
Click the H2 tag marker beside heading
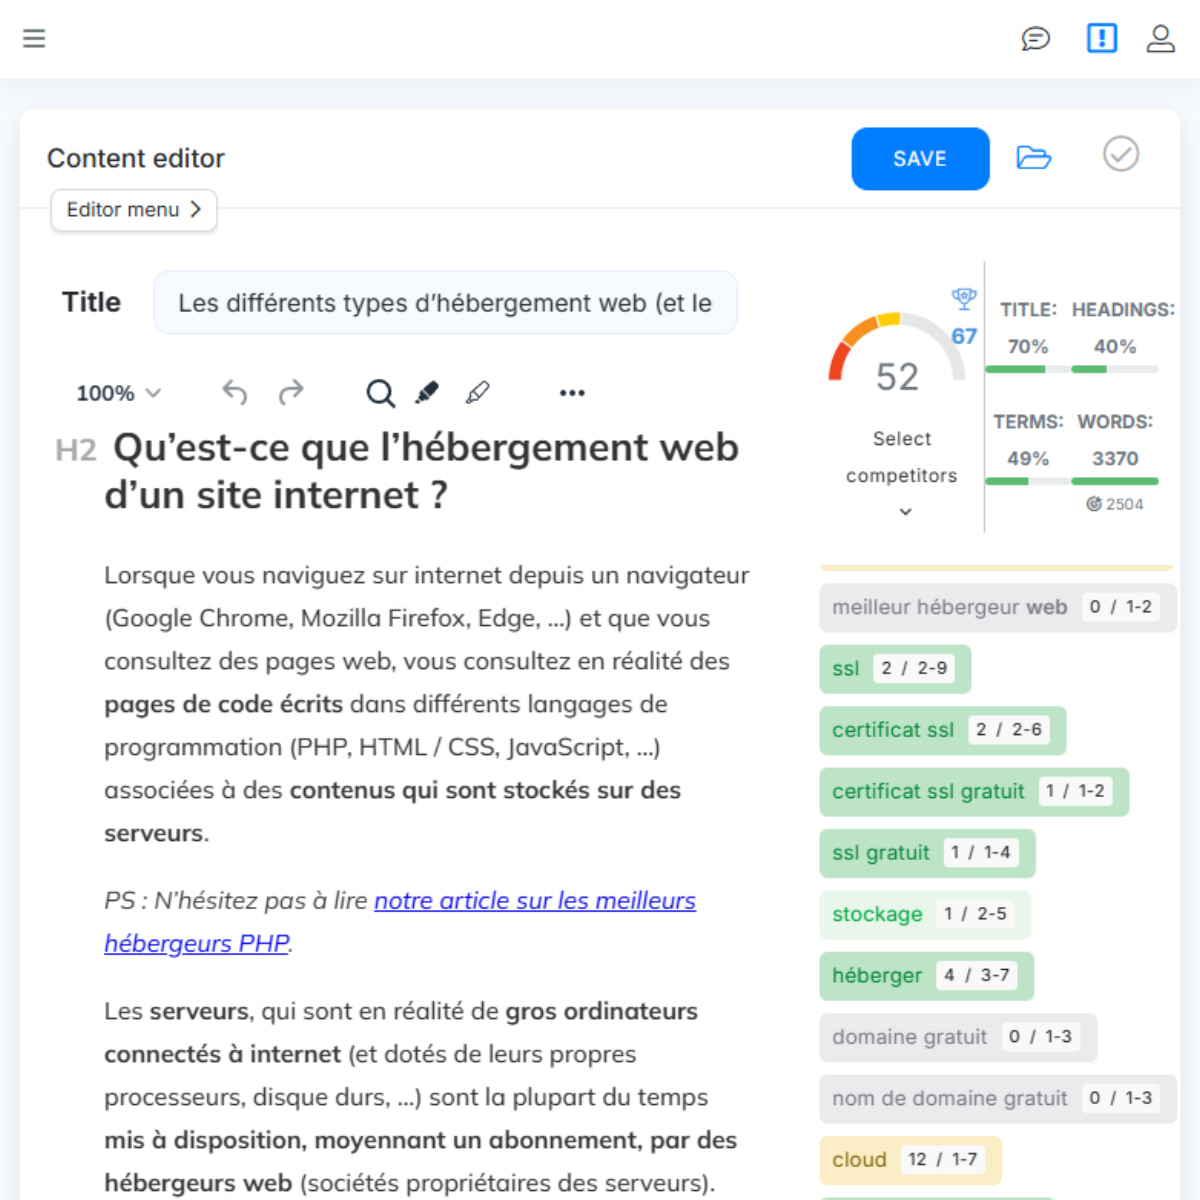pyautogui.click(x=76, y=450)
